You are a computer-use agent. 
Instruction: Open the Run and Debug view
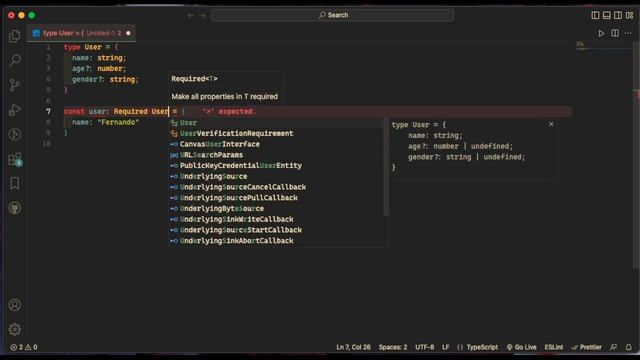pos(15,110)
